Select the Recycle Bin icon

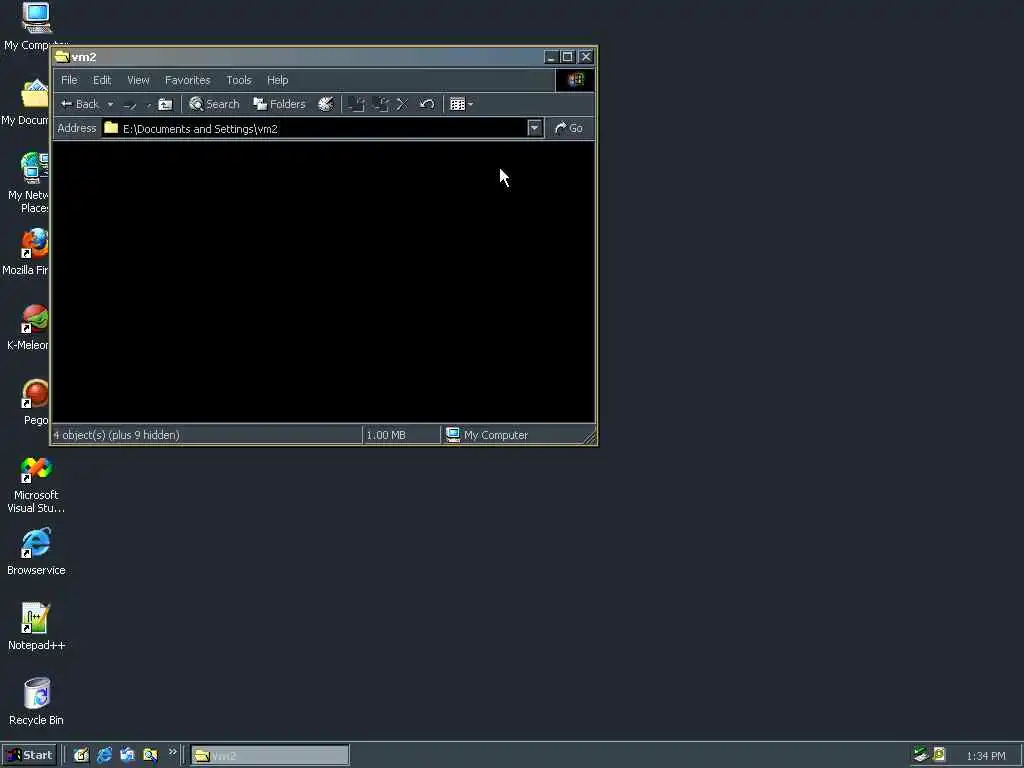pyautogui.click(x=37, y=702)
